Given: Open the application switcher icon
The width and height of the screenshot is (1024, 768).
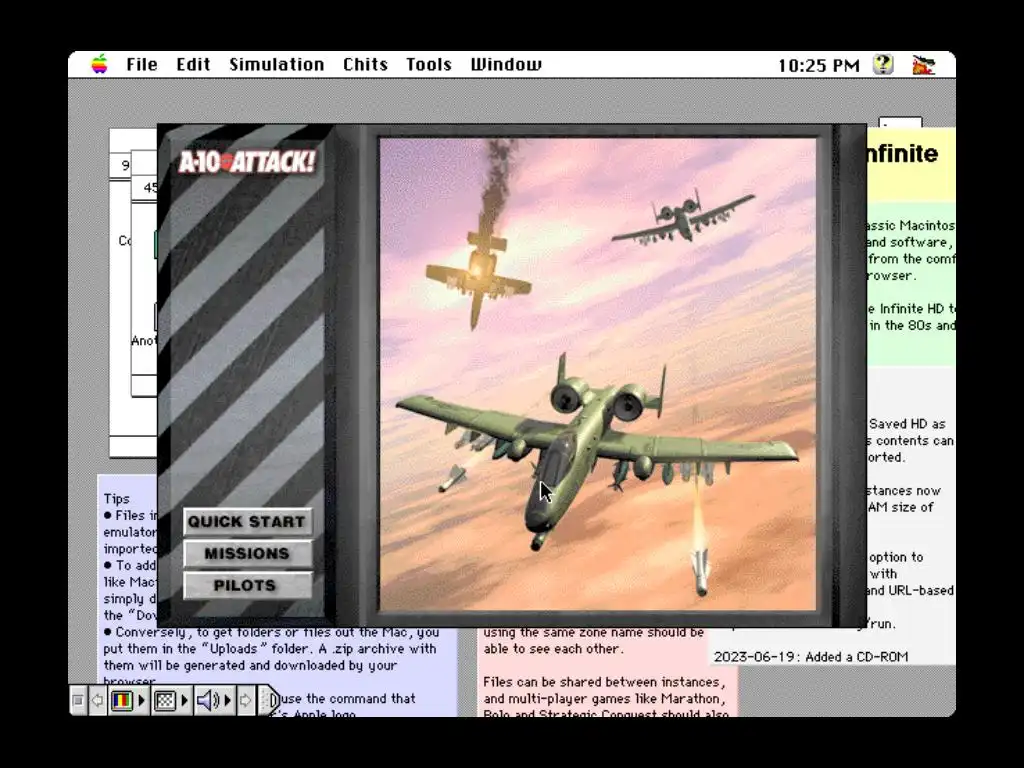Looking at the screenshot, I should 923,65.
